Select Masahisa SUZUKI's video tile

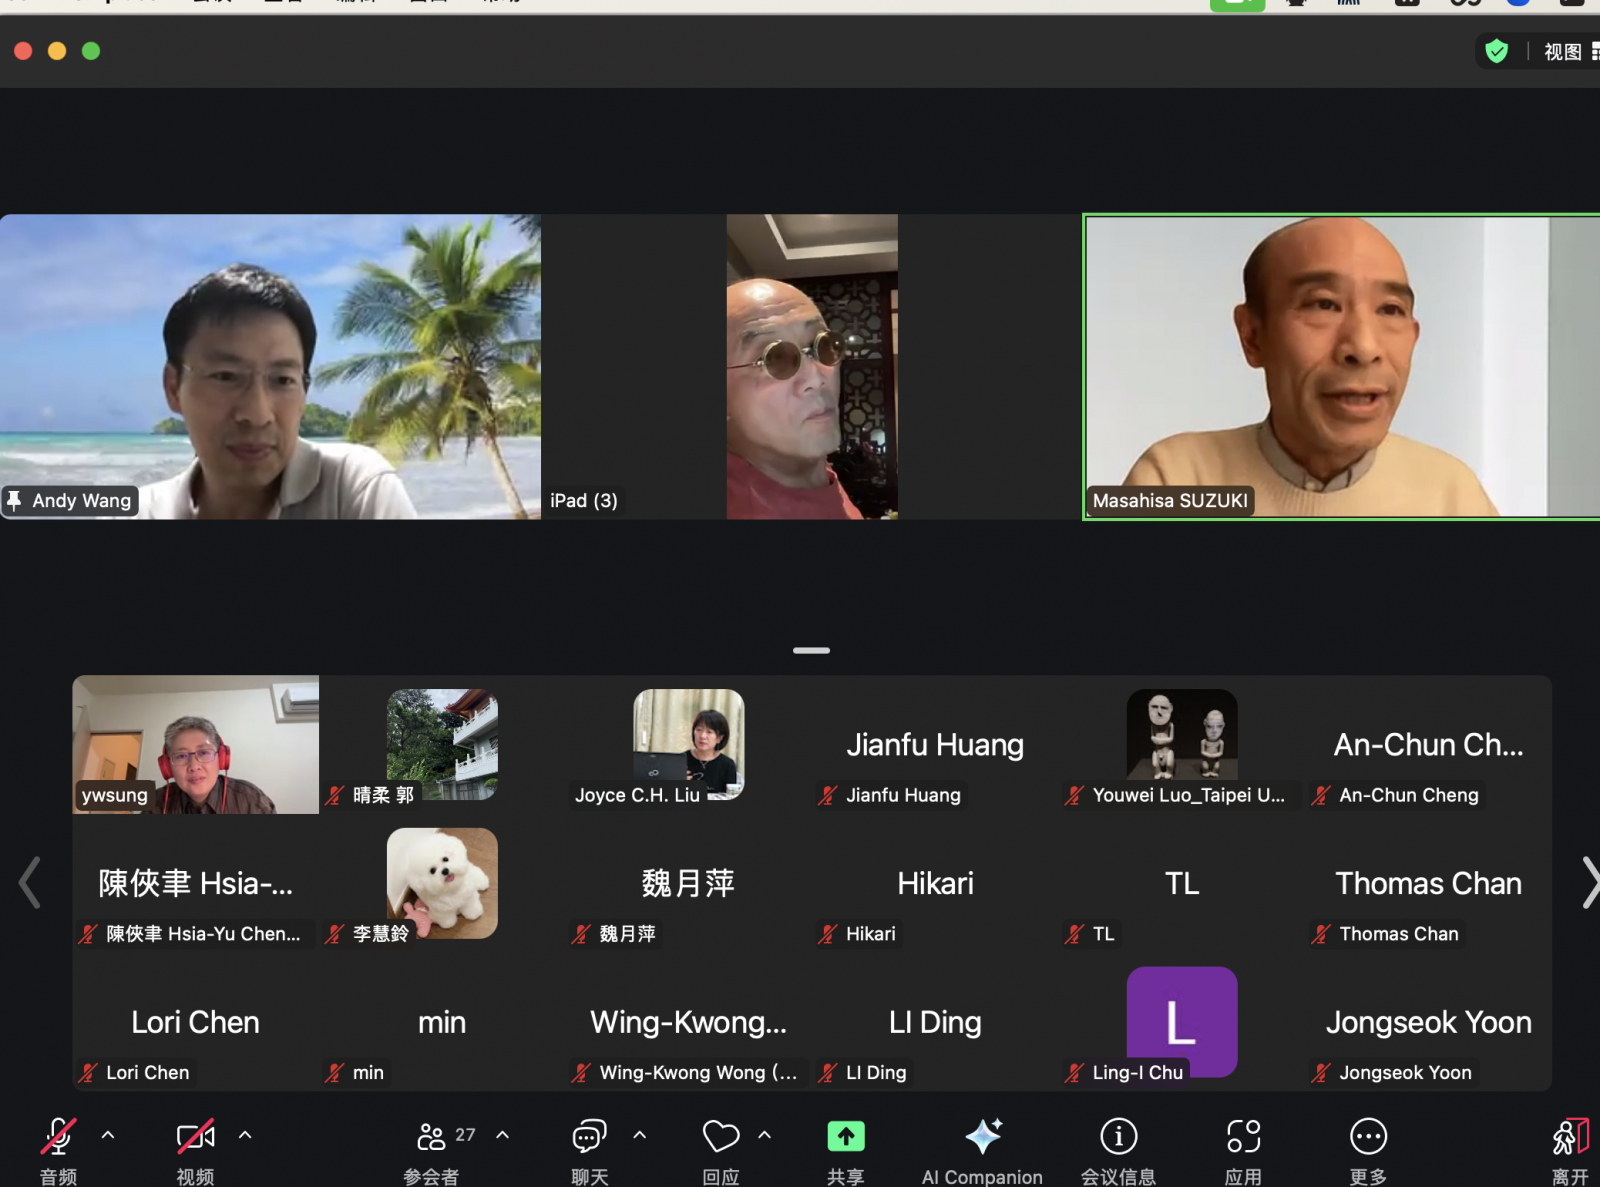(x=1340, y=367)
